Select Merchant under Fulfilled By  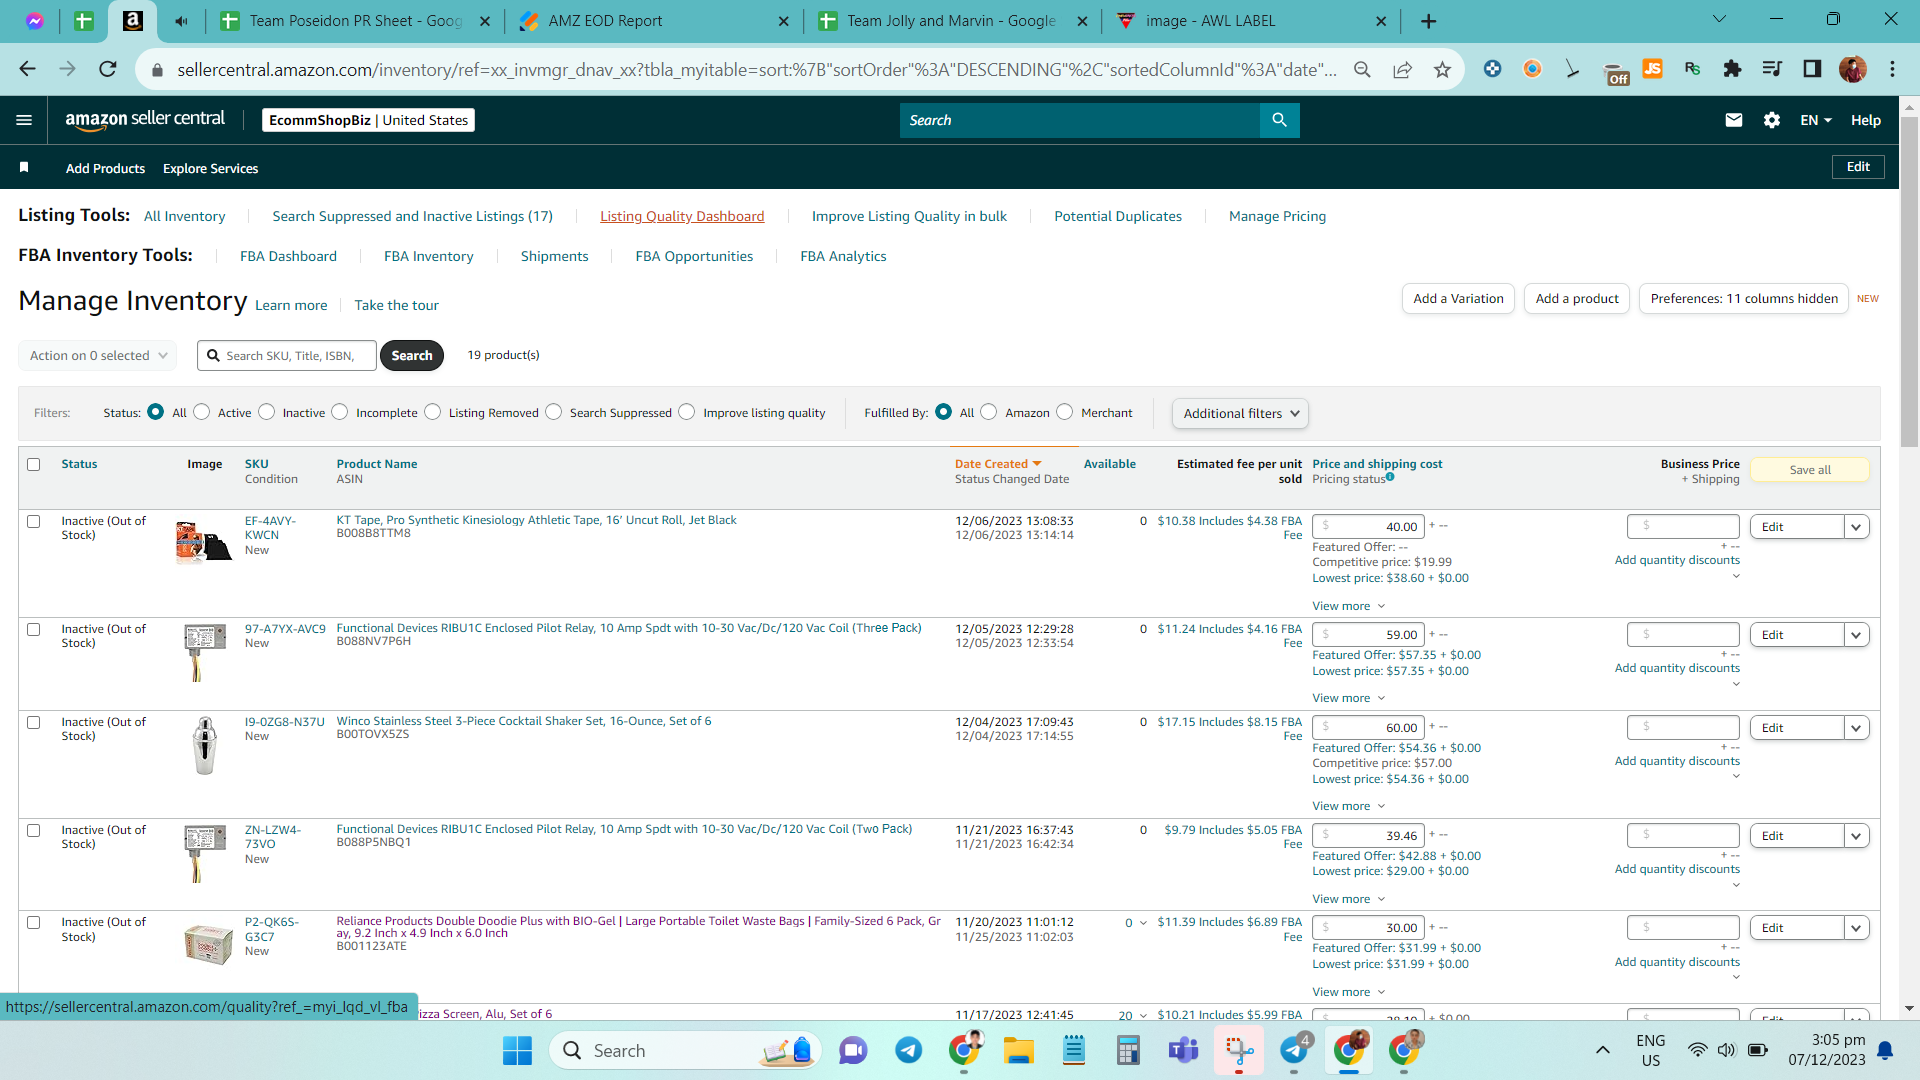[1065, 412]
